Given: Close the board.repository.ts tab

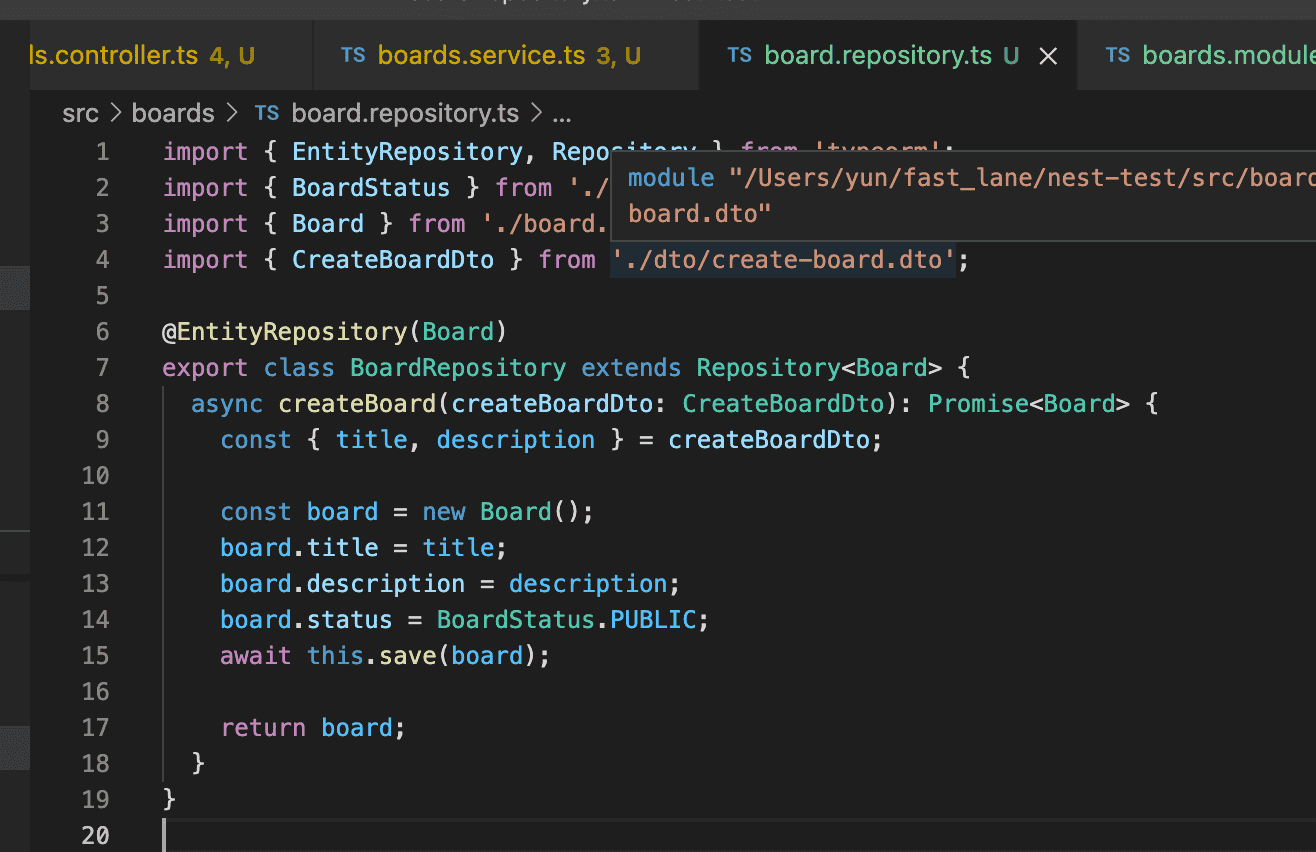Looking at the screenshot, I should [1048, 57].
